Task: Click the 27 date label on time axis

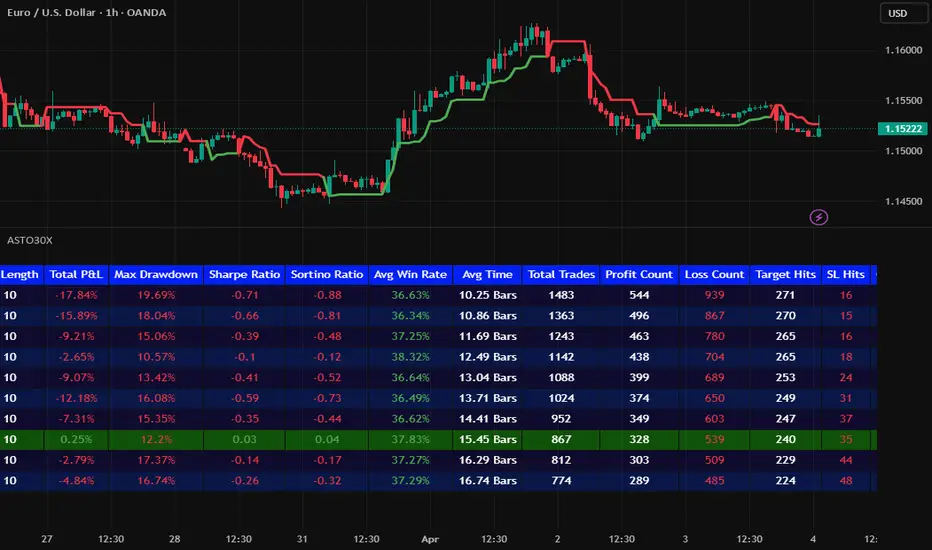Action: 47,539
